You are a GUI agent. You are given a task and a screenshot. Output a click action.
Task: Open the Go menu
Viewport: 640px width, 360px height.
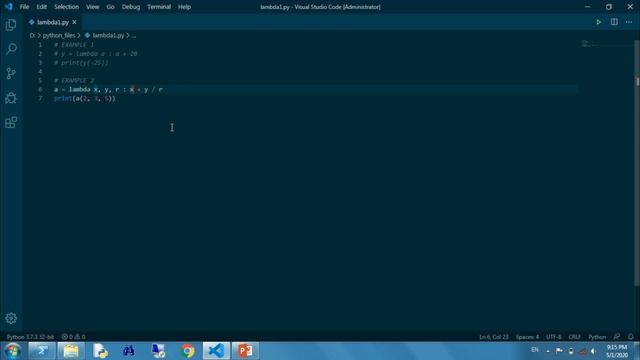(111, 7)
